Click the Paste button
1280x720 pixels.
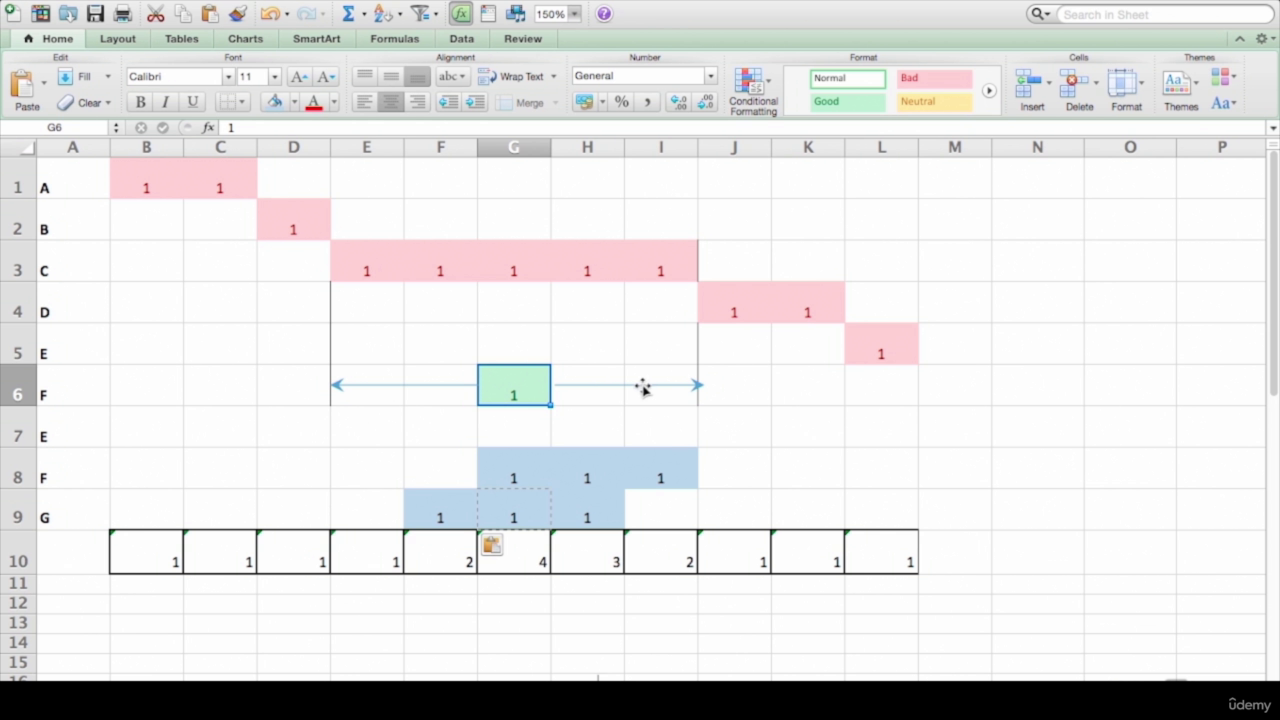tap(27, 90)
